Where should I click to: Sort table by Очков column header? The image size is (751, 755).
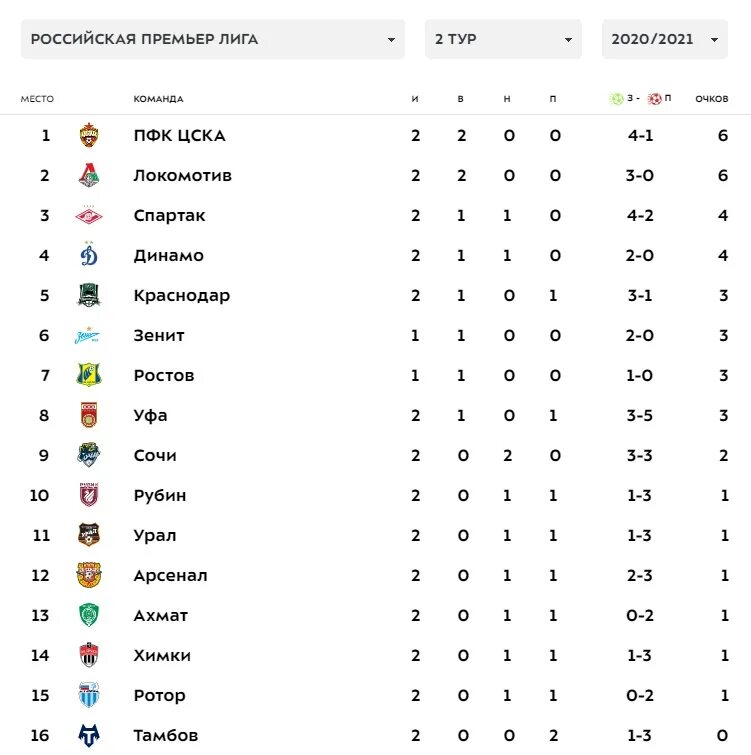point(712,99)
